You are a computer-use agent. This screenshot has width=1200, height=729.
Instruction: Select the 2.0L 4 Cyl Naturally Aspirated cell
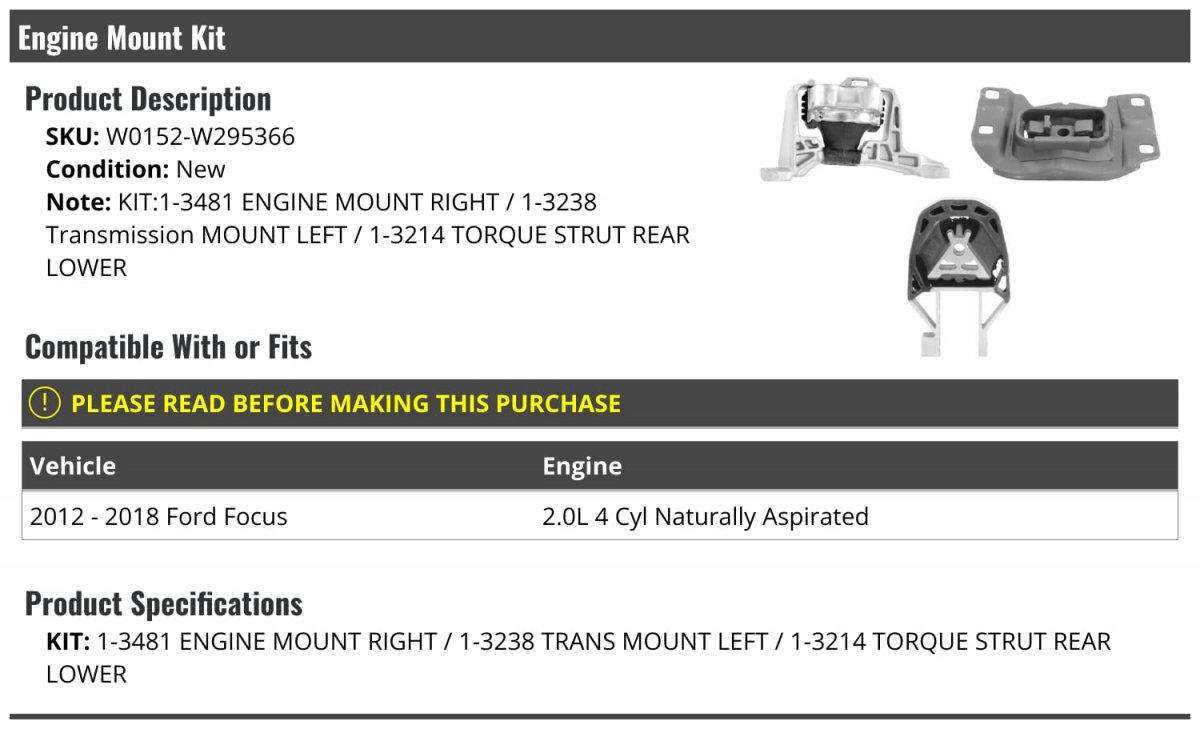coord(705,517)
